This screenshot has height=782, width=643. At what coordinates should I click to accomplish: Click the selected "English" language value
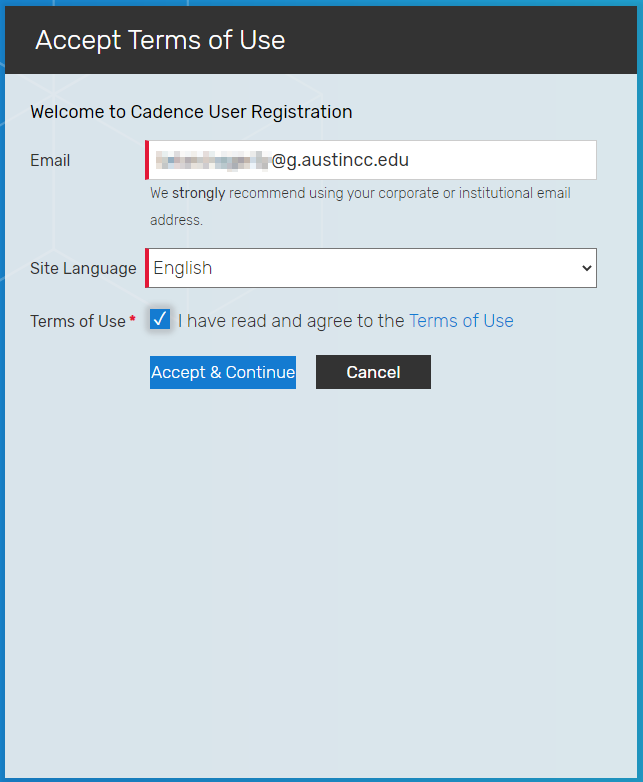(x=183, y=268)
